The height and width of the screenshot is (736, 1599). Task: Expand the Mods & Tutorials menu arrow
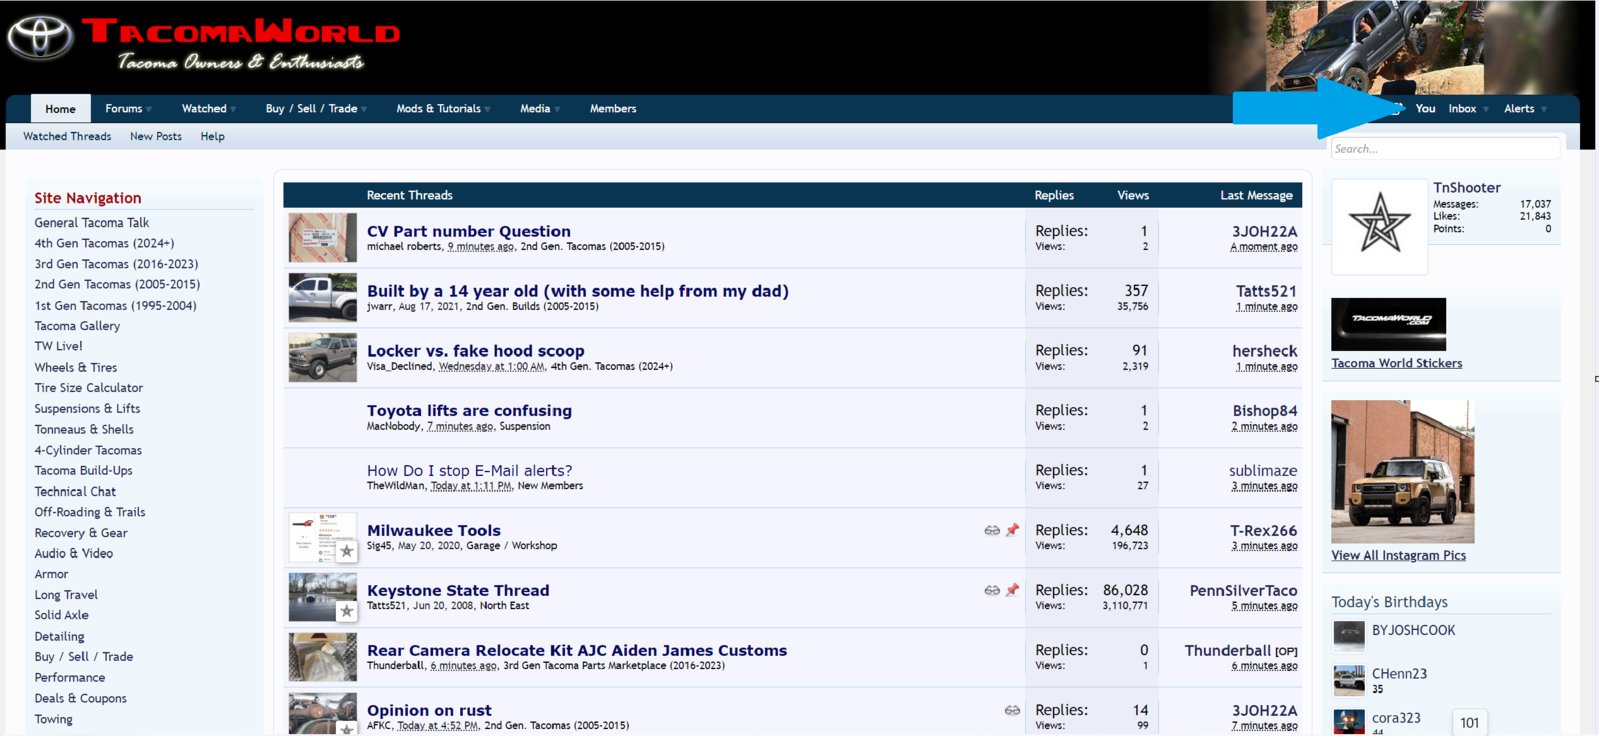coord(487,109)
